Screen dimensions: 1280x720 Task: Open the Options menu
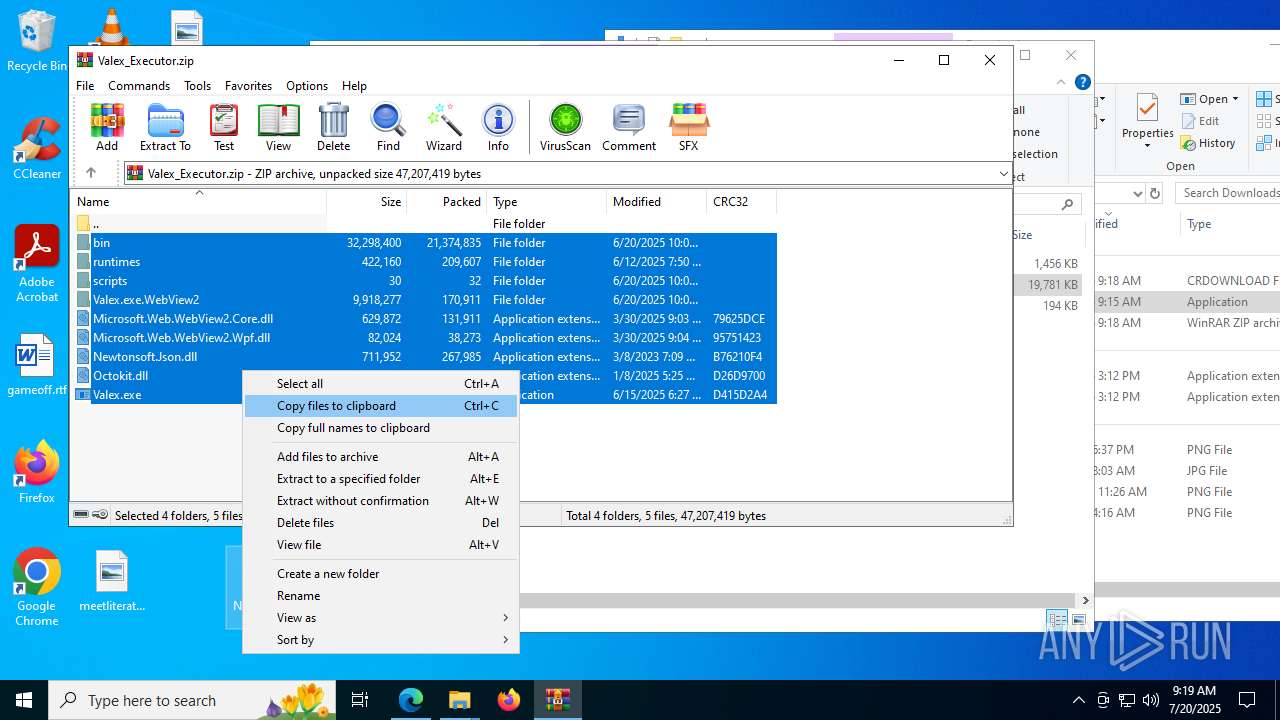pos(307,86)
